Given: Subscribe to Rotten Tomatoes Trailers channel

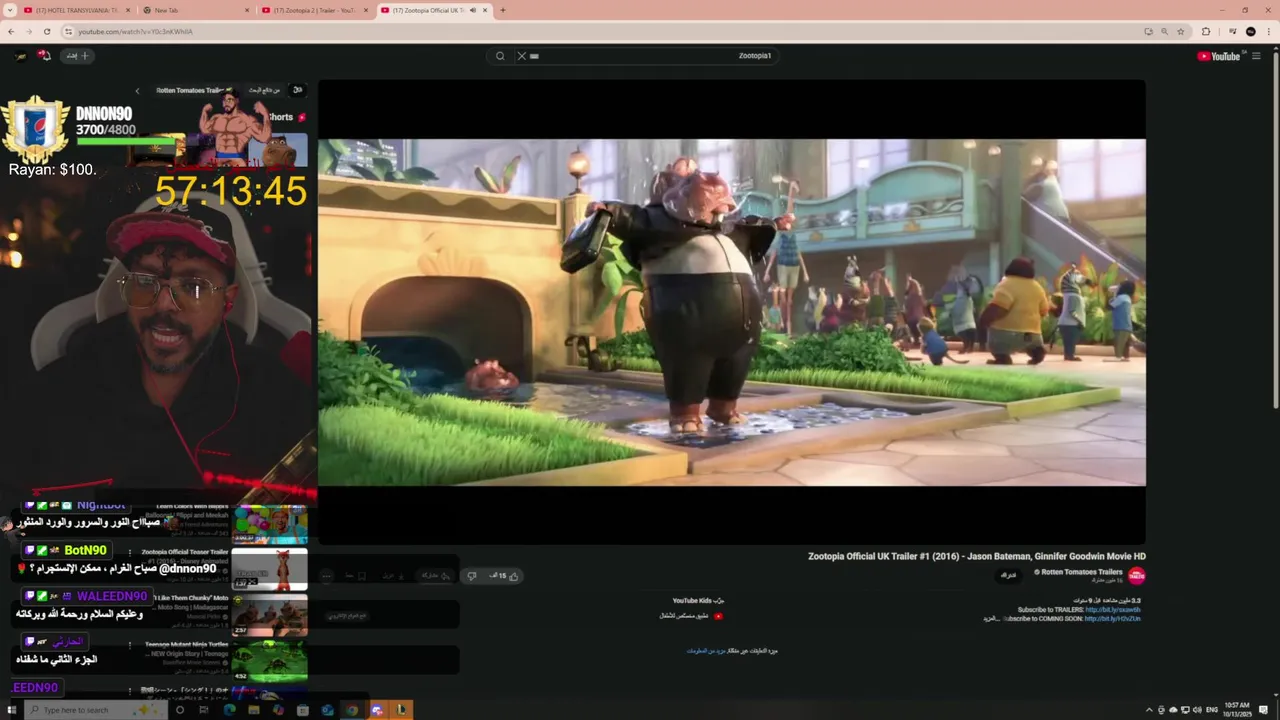Looking at the screenshot, I should [1008, 575].
